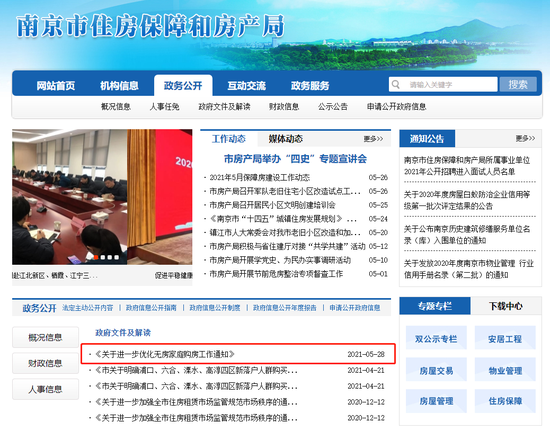Image resolution: width=550 pixels, height=431 pixels.
Task: Click the 搜索 search button
Action: 518,85
